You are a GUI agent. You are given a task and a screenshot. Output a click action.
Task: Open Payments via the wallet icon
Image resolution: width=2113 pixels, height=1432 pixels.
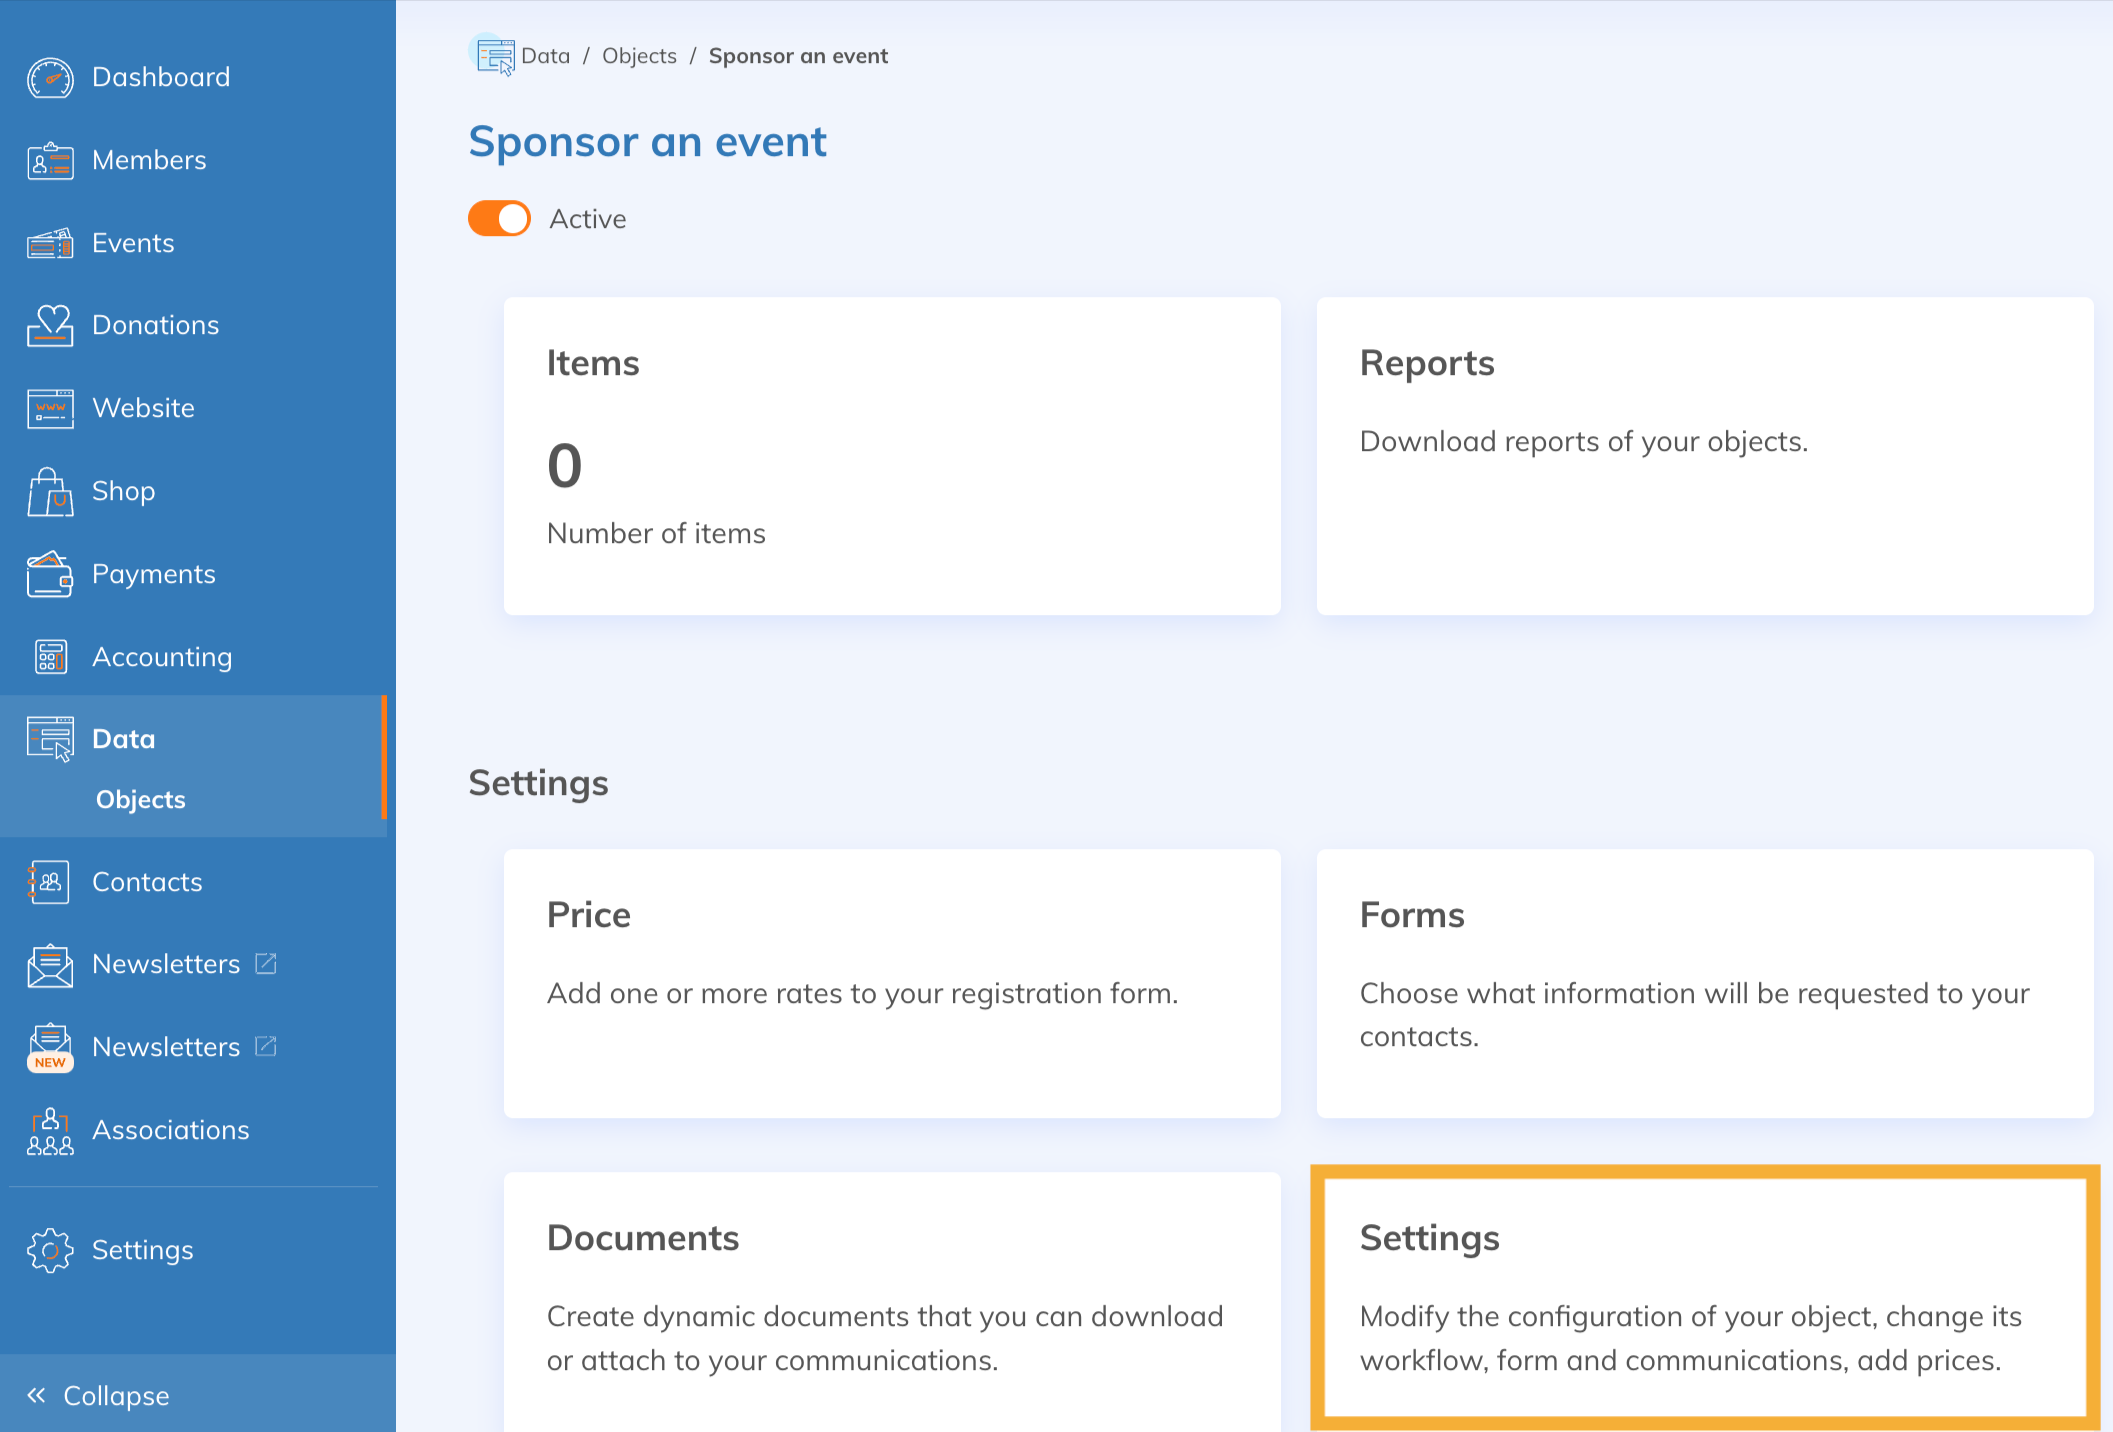tap(50, 575)
